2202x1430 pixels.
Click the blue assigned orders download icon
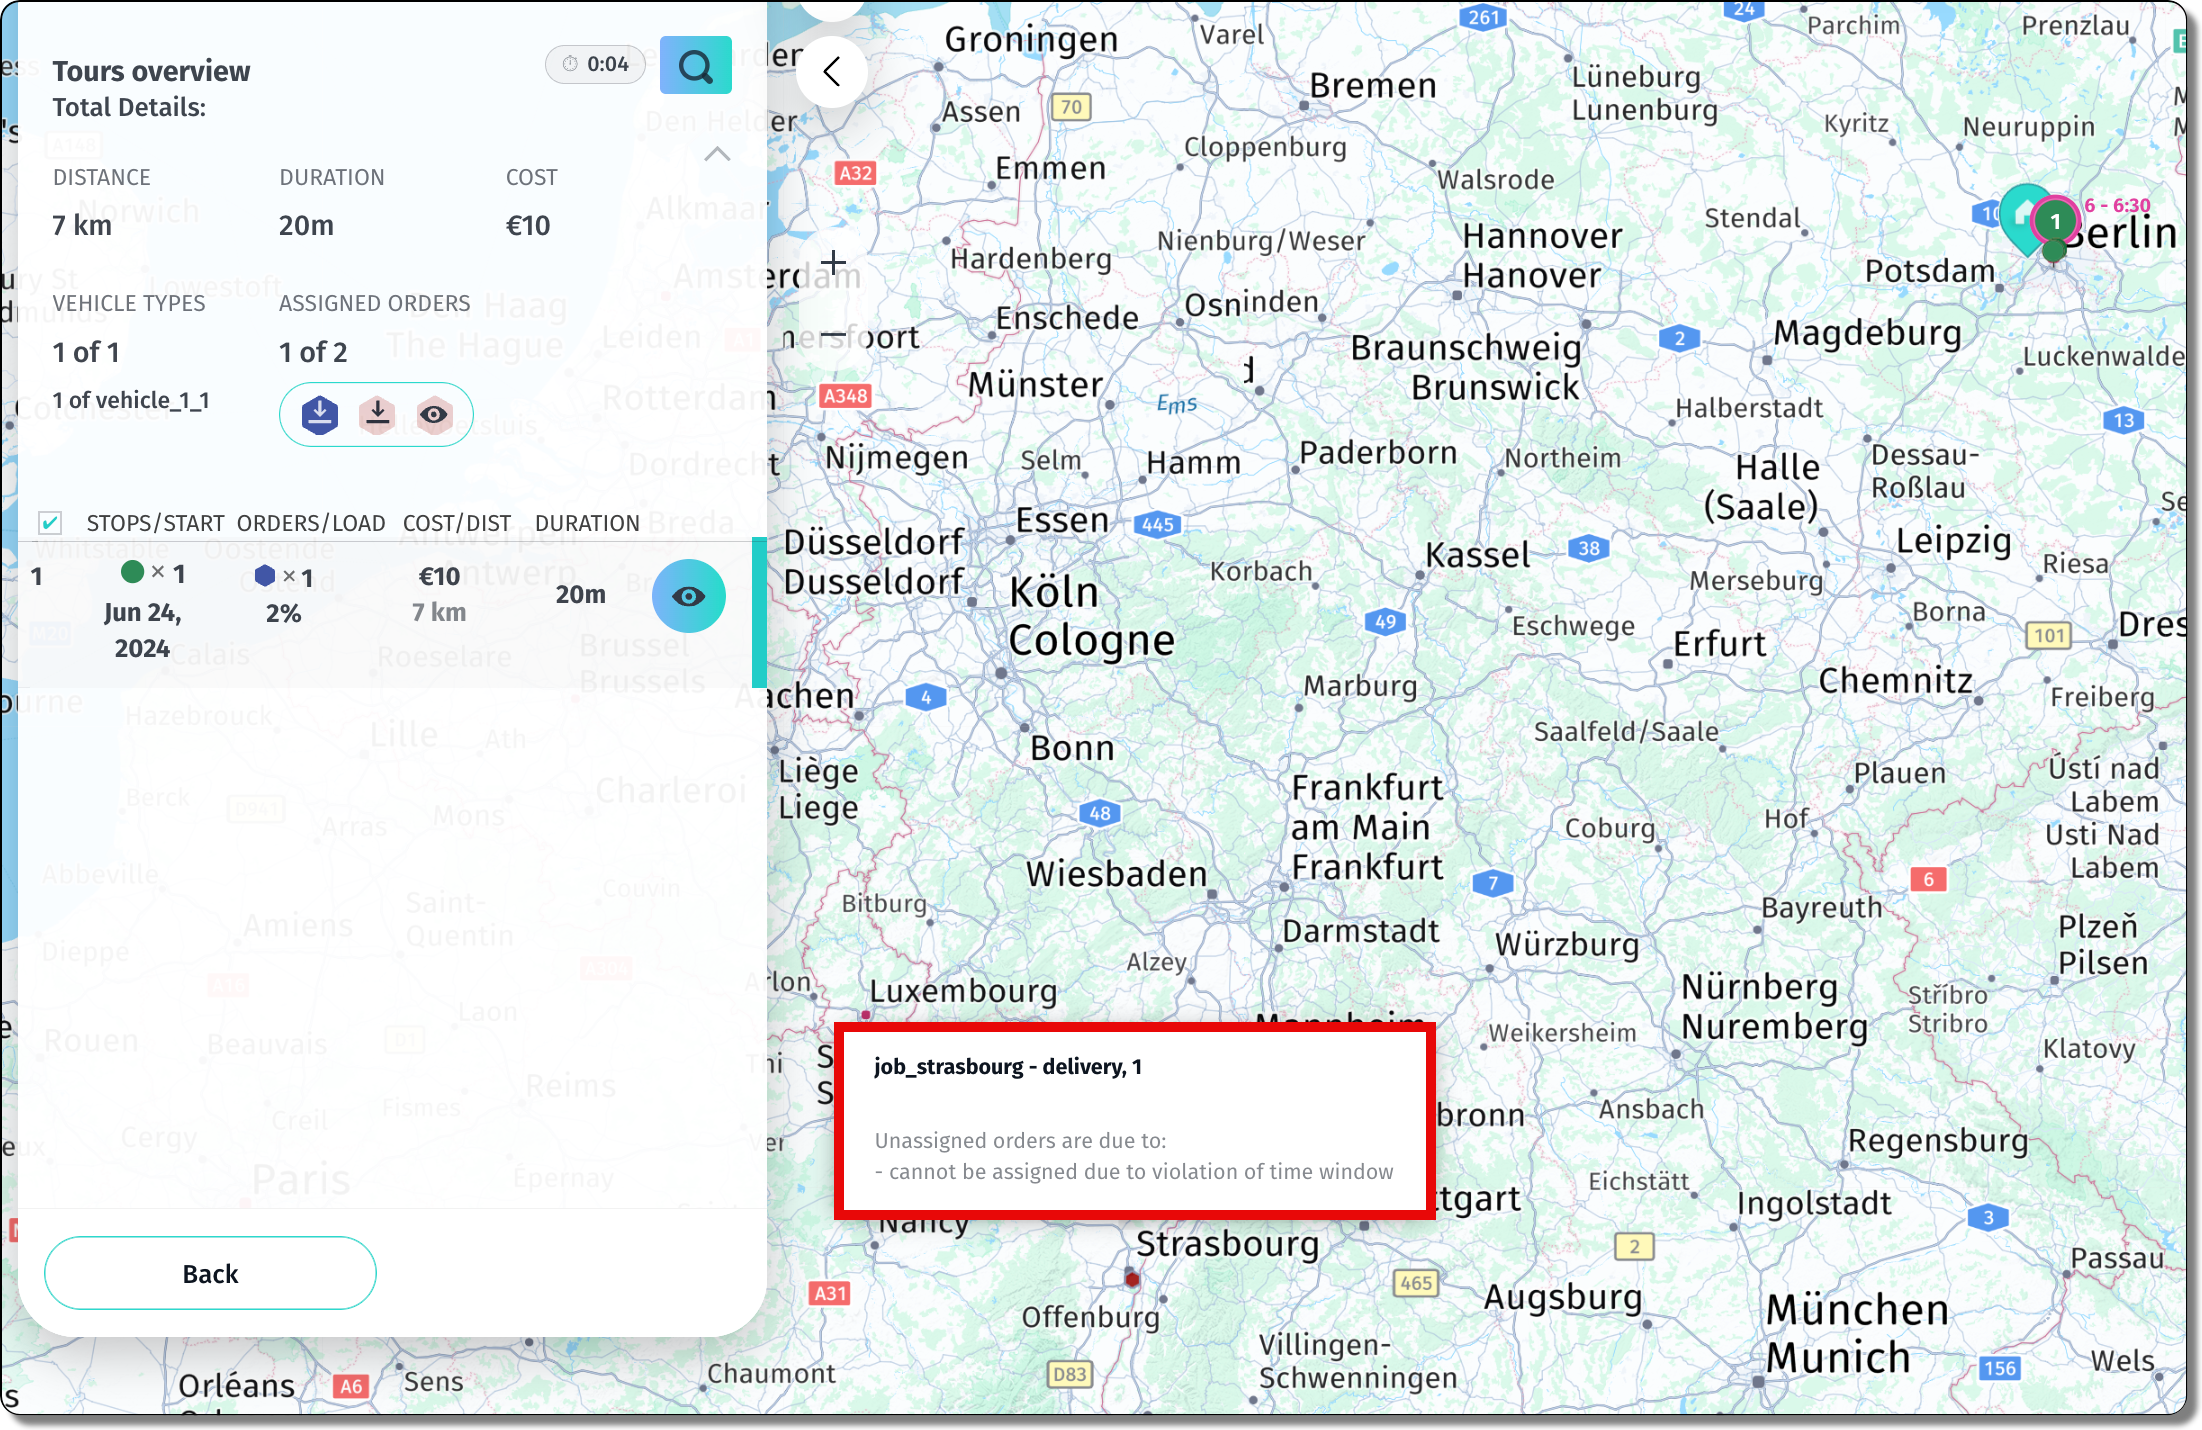(320, 414)
